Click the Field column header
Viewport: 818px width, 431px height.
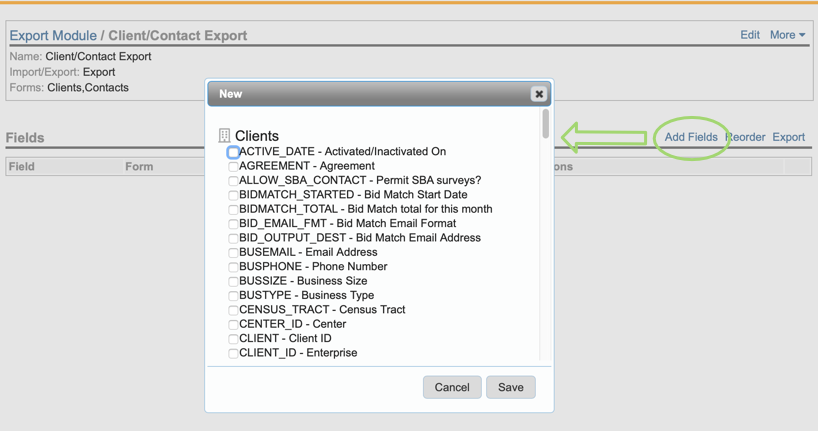[x=22, y=167]
